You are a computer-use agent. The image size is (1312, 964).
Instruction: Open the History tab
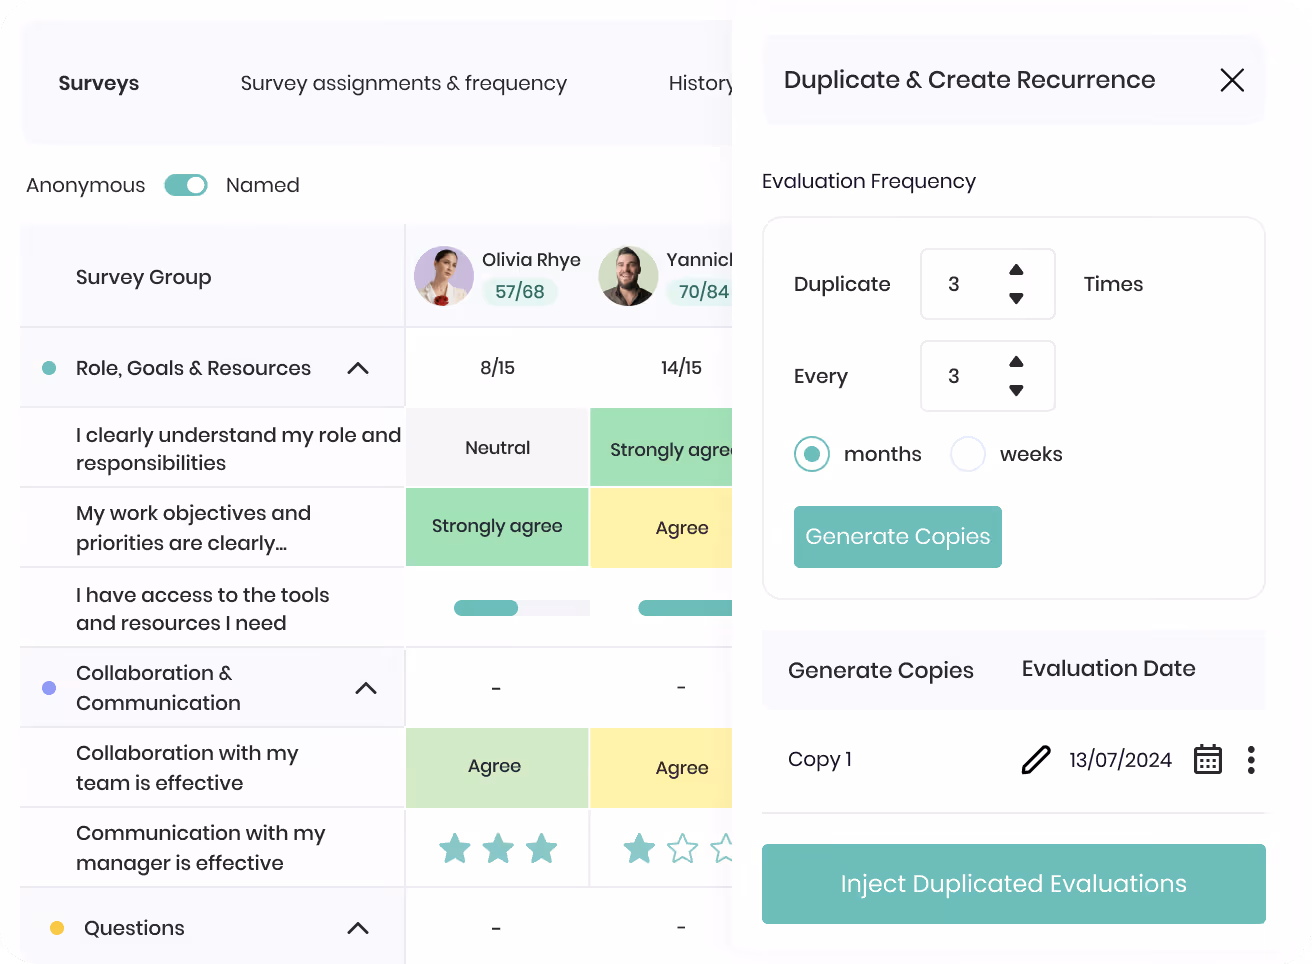(700, 83)
